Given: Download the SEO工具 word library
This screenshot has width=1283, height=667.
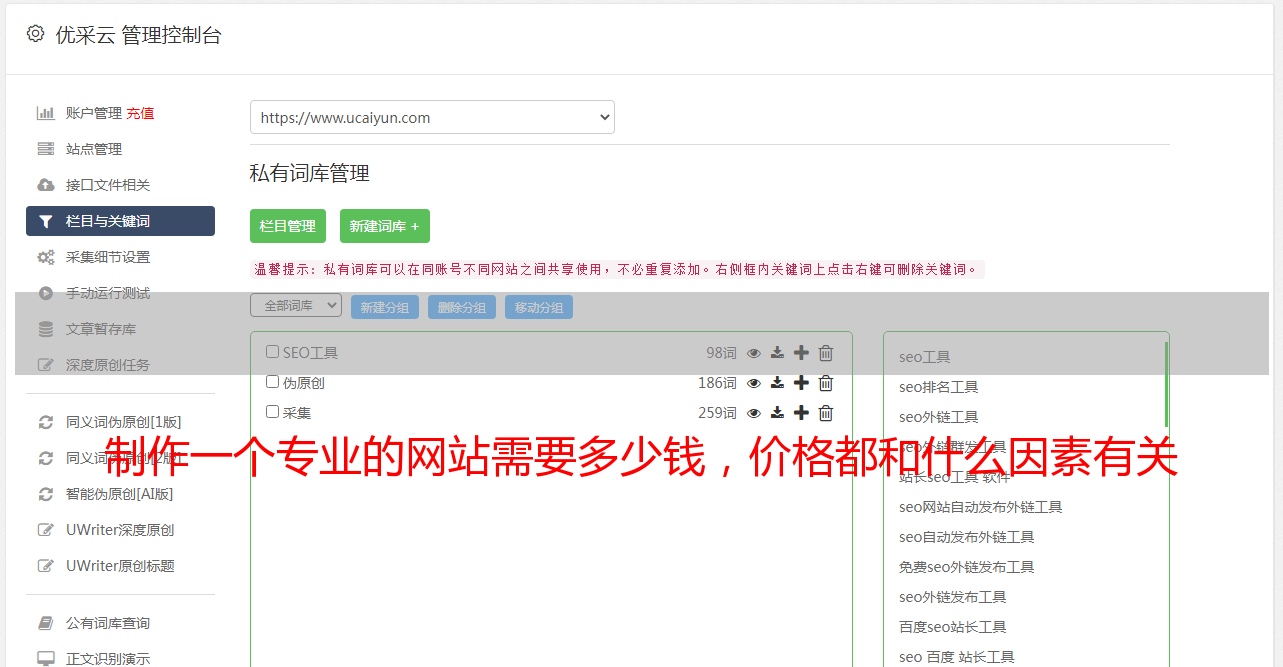Looking at the screenshot, I should point(777,353).
